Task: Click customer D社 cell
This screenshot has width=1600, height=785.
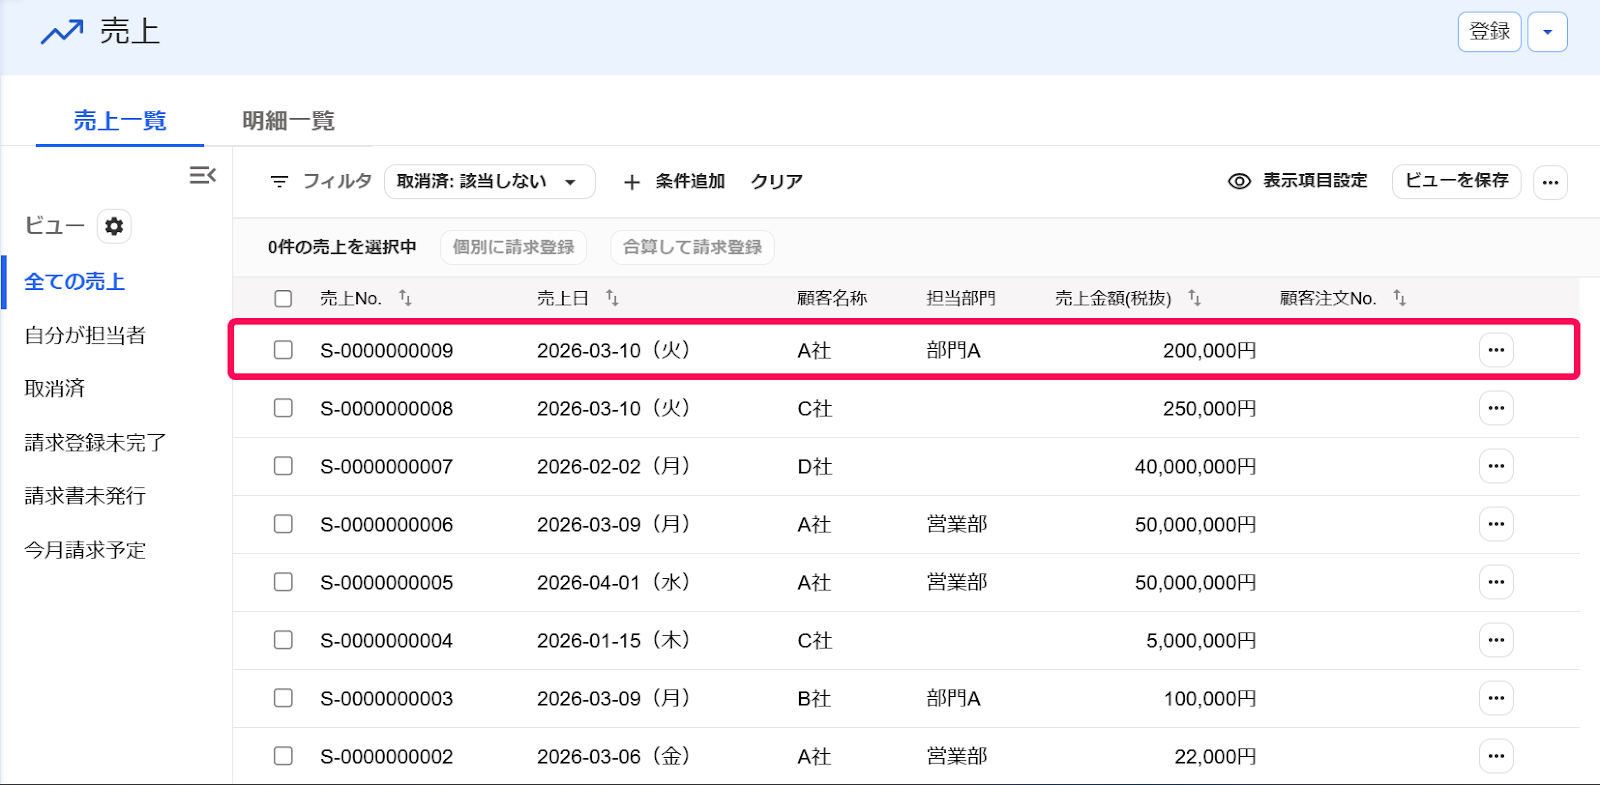Action: (x=814, y=466)
